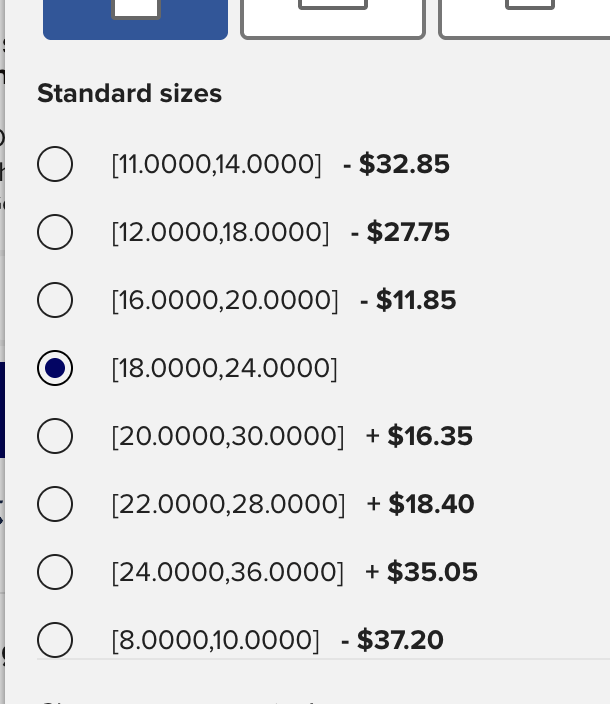
Task: Pick the square orientation button
Action: pyautogui.click(x=524, y=20)
